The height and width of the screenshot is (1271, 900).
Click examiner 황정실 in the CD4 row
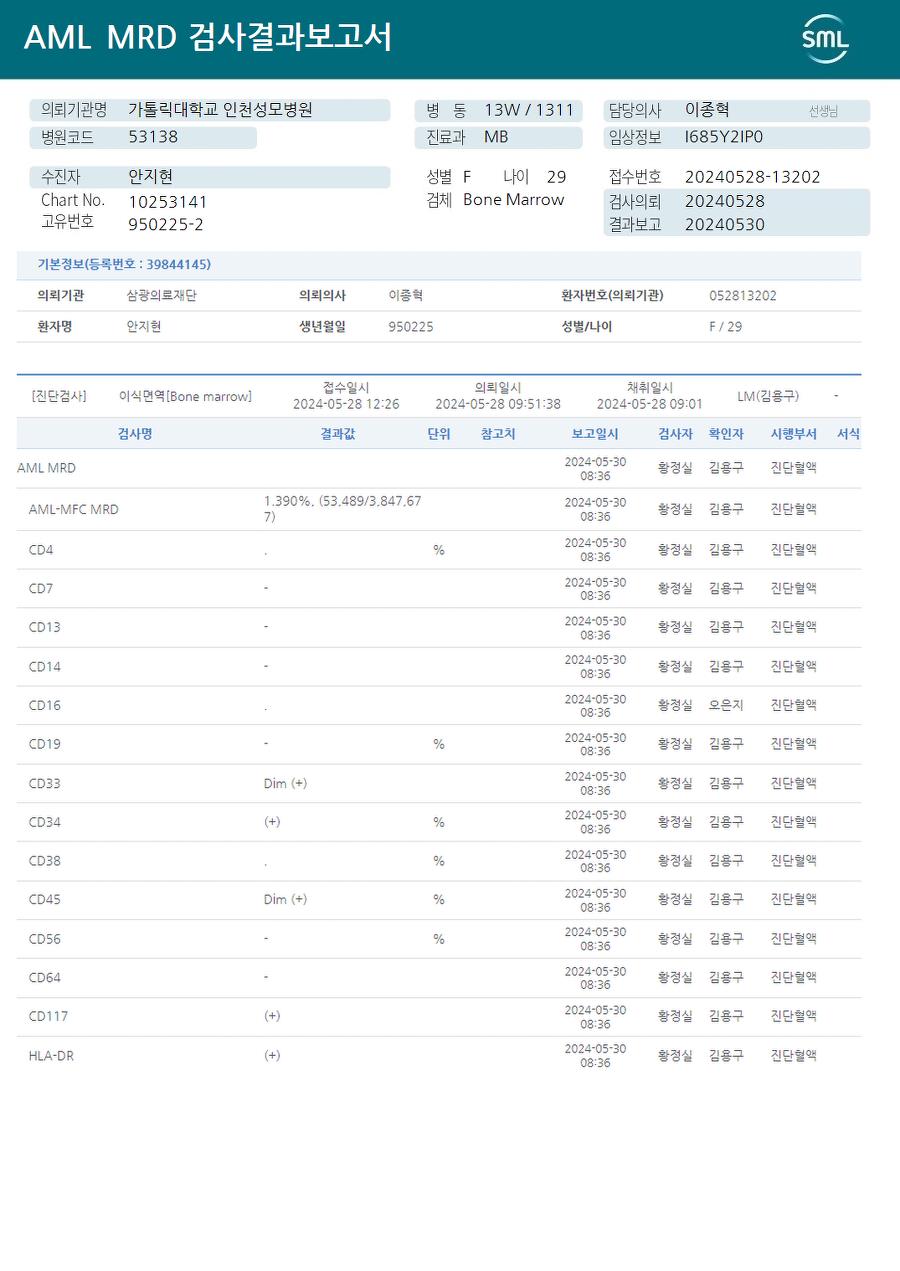(x=675, y=549)
